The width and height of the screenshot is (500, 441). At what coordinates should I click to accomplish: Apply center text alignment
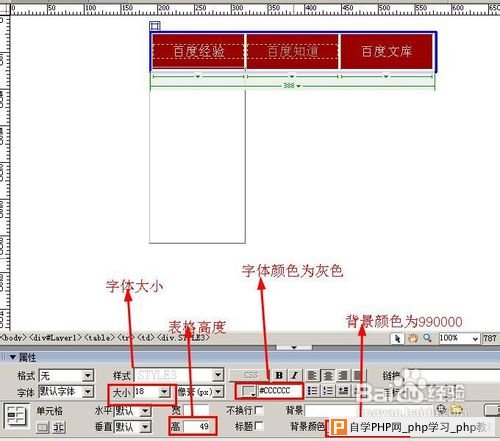[x=327, y=375]
